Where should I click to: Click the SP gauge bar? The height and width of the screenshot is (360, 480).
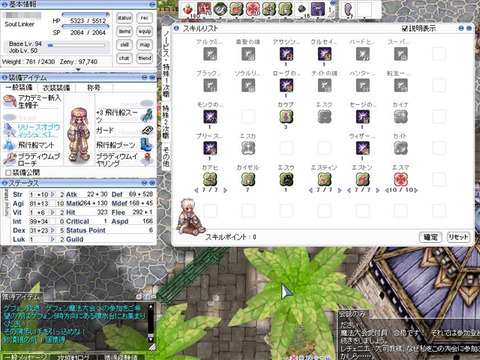86,26
